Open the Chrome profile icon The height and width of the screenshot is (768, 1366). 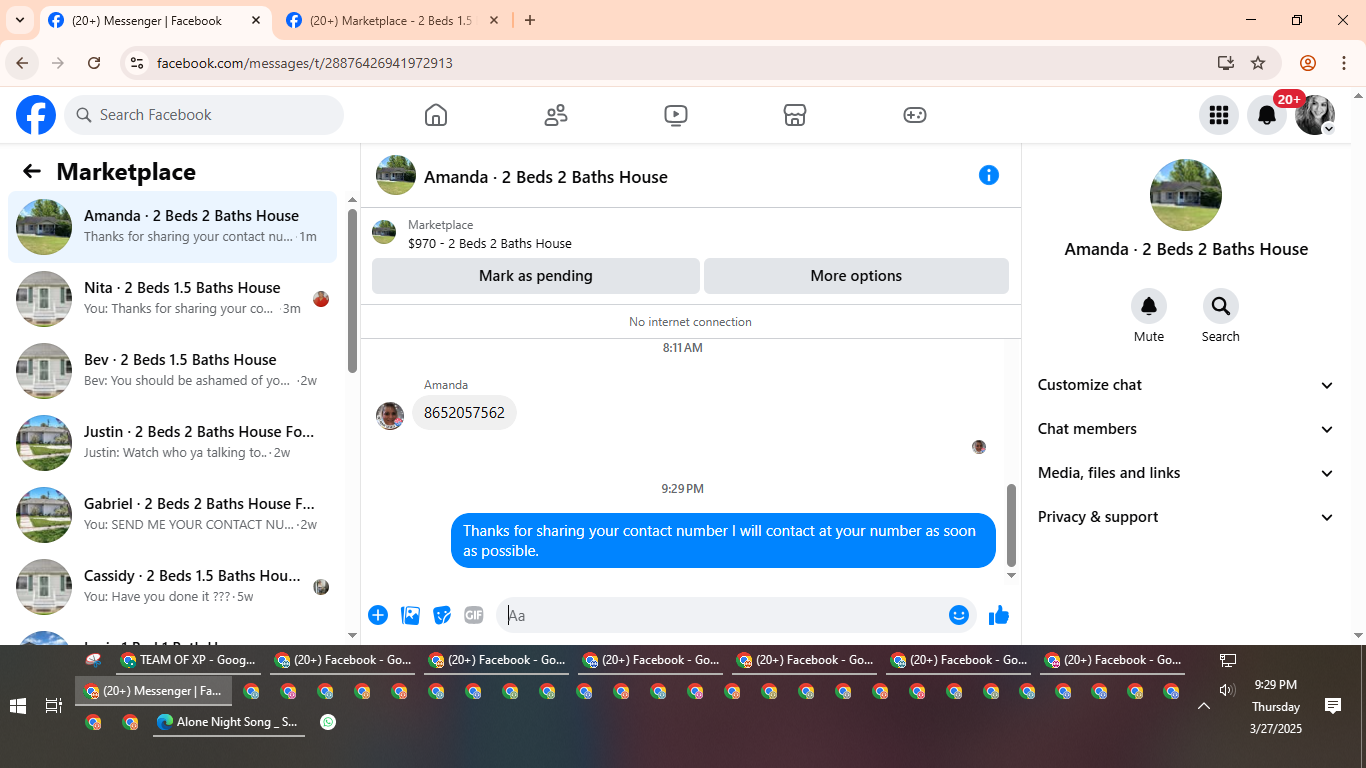pyautogui.click(x=1308, y=63)
